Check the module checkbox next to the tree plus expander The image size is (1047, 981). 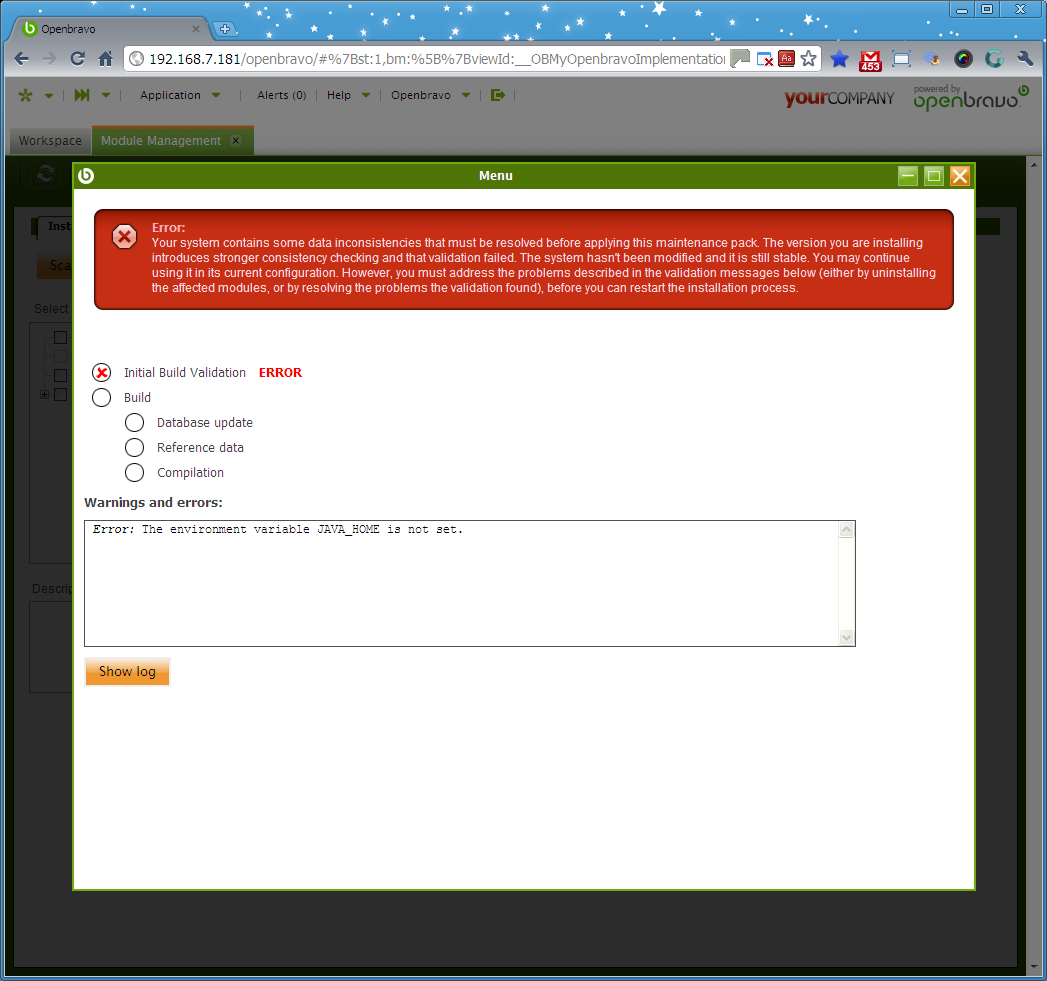point(61,395)
